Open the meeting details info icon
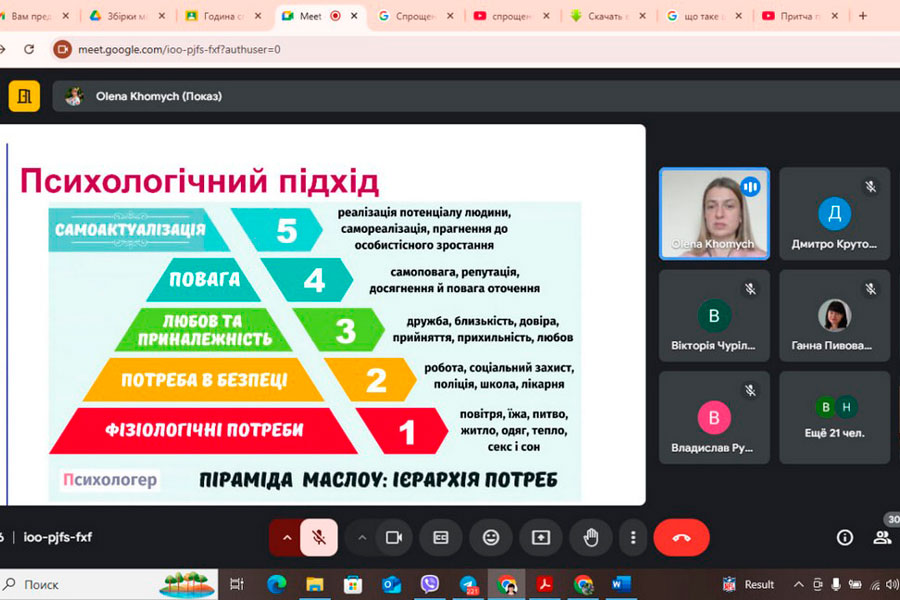Image resolution: width=900 pixels, height=600 pixels. pyautogui.click(x=845, y=537)
